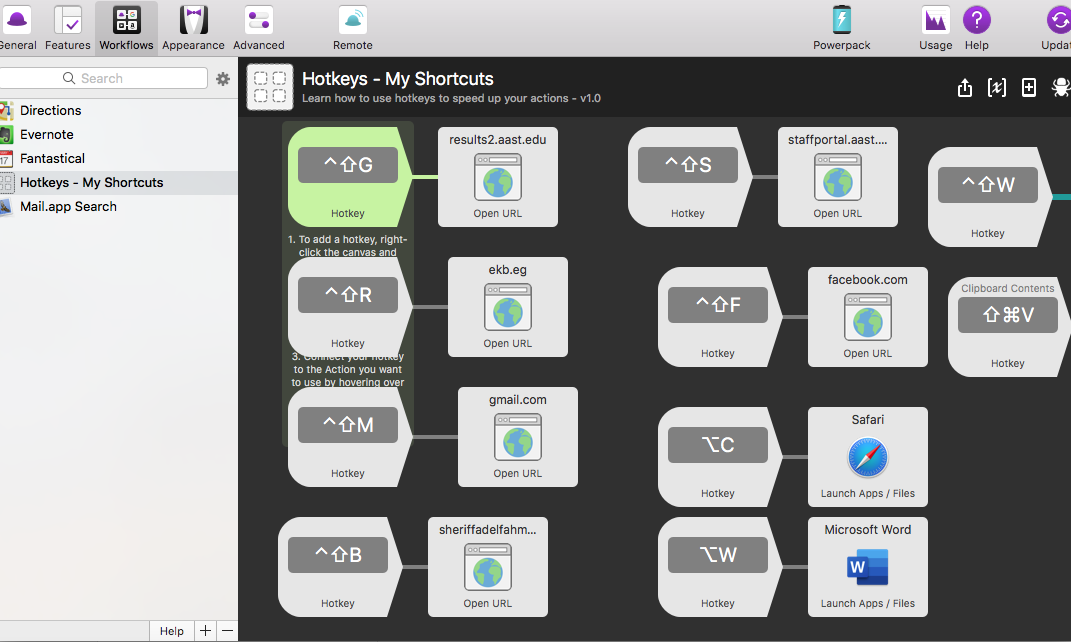Open the Features preferences tab
The image size is (1071, 642).
click(68, 27)
